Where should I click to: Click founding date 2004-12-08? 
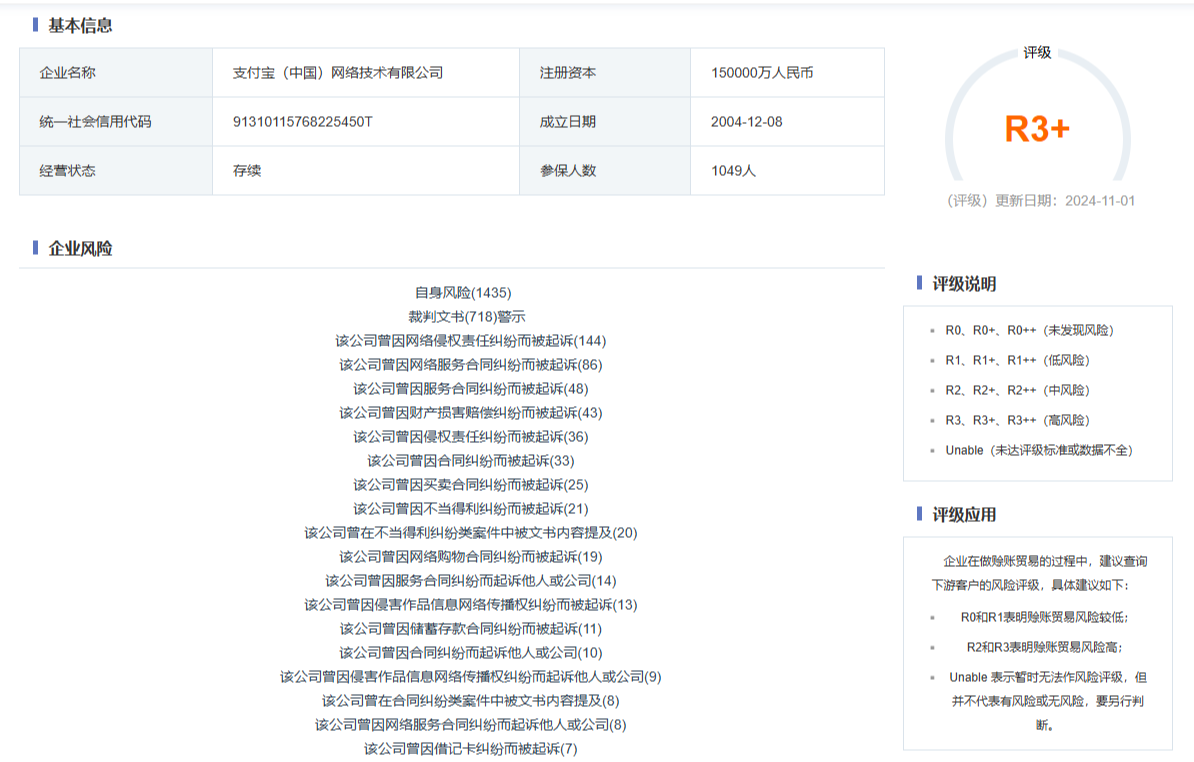746,122
